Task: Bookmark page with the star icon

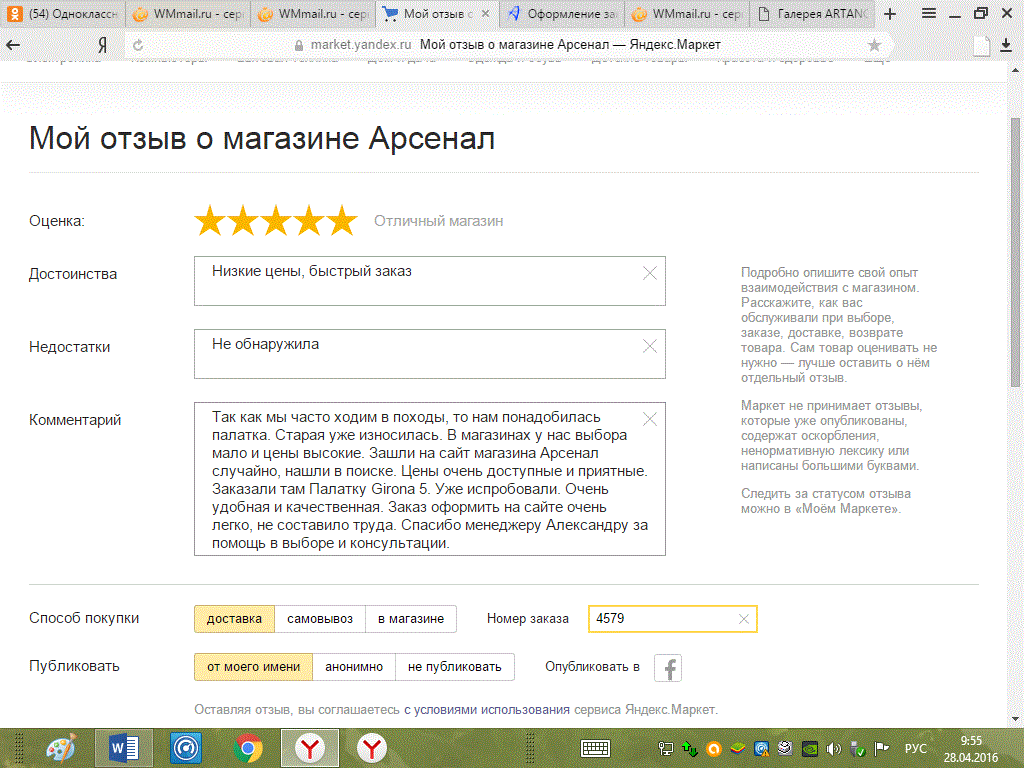Action: pyautogui.click(x=874, y=45)
